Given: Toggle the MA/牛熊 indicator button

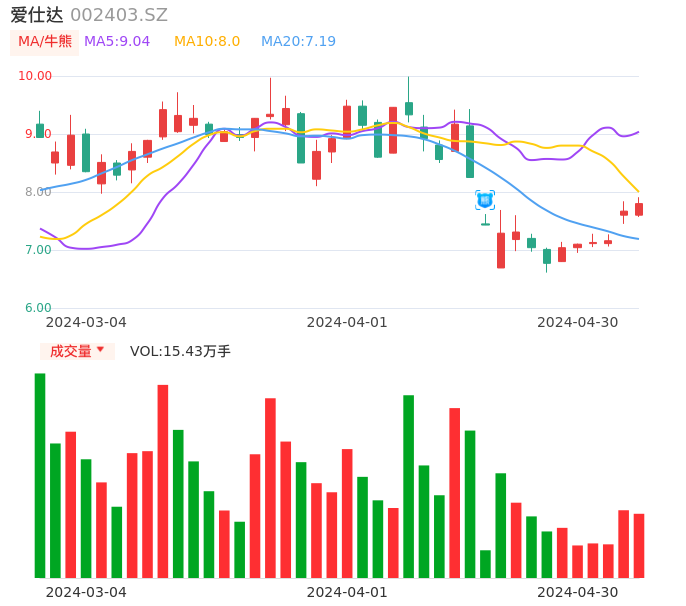Looking at the screenshot, I should point(45,42).
